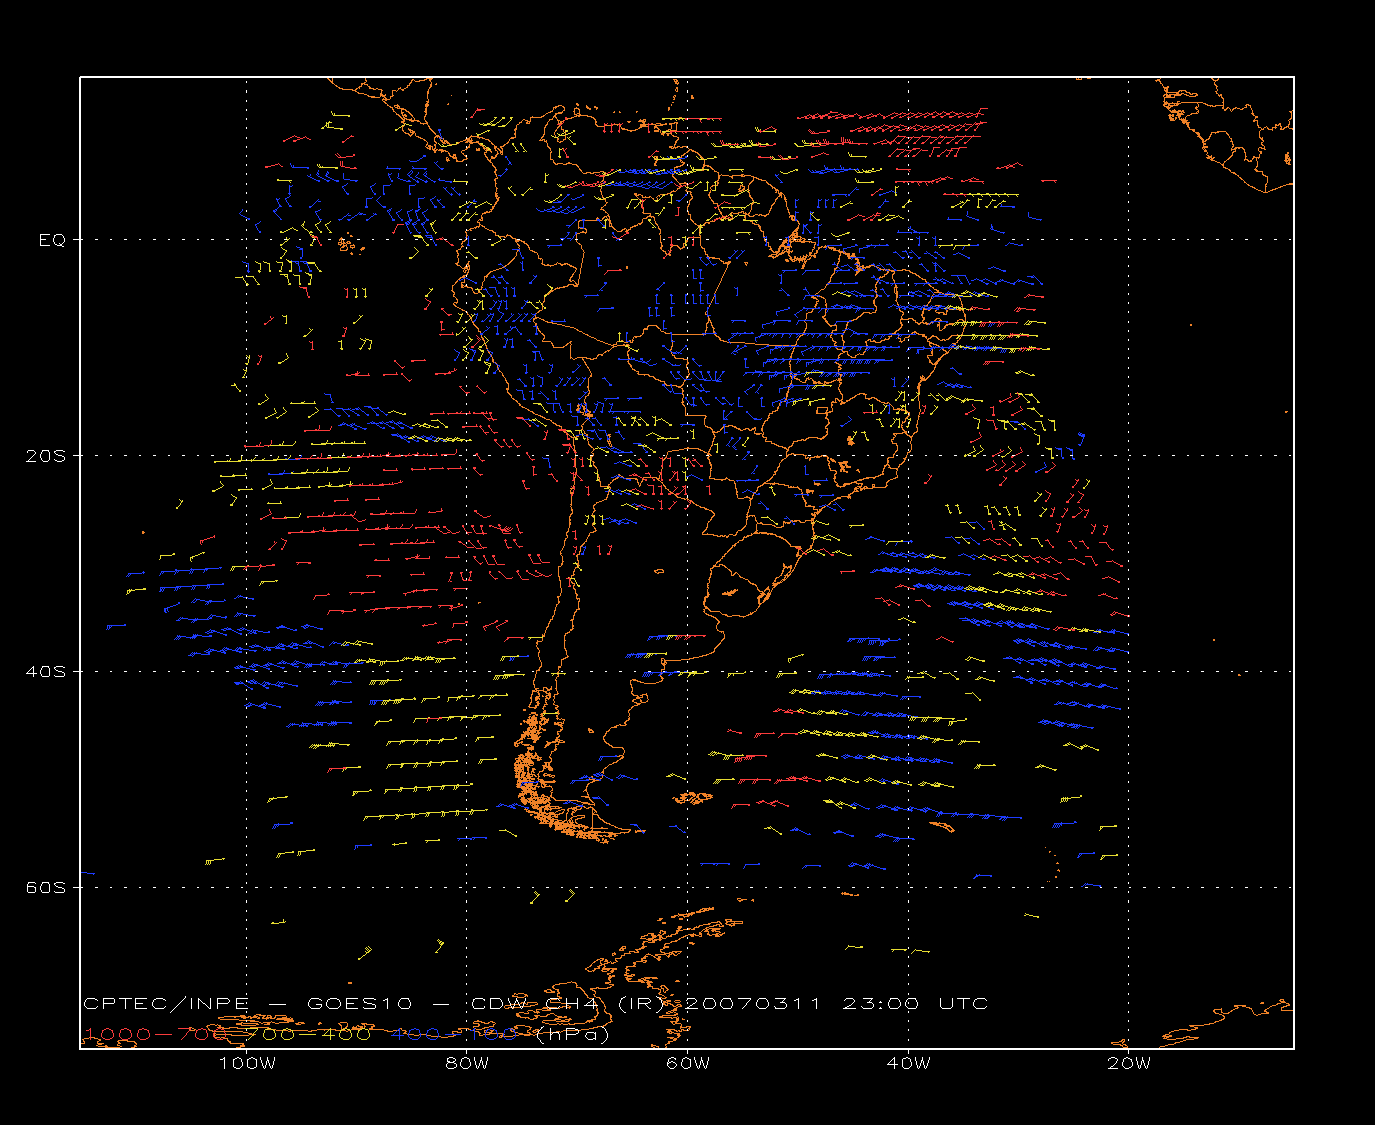Click the '40S' latitude axis label

pyautogui.click(x=45, y=672)
